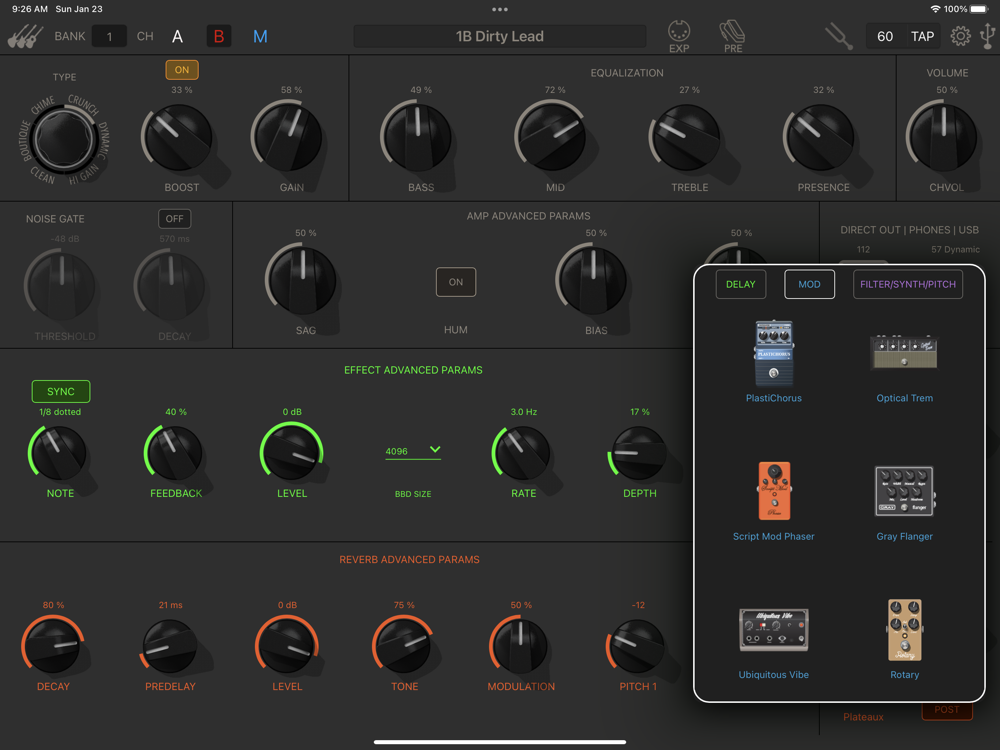Select the PRE wah pedal icon
The height and width of the screenshot is (750, 1000).
[x=732, y=36]
